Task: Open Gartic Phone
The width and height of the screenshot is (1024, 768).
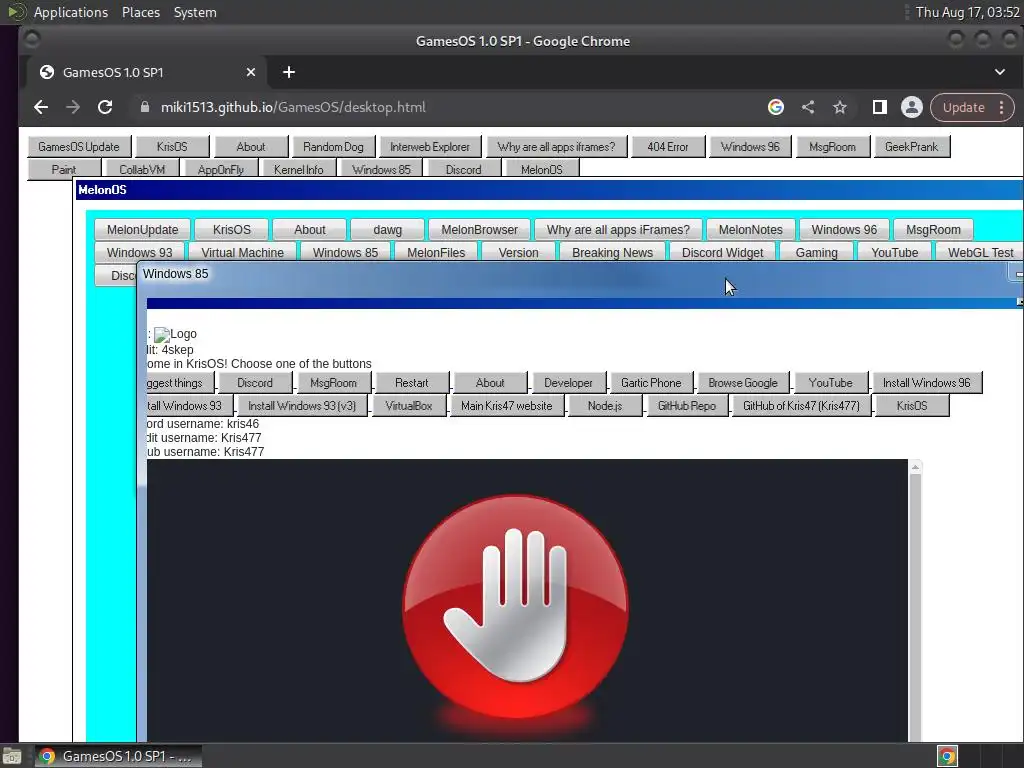Action: click(x=650, y=383)
